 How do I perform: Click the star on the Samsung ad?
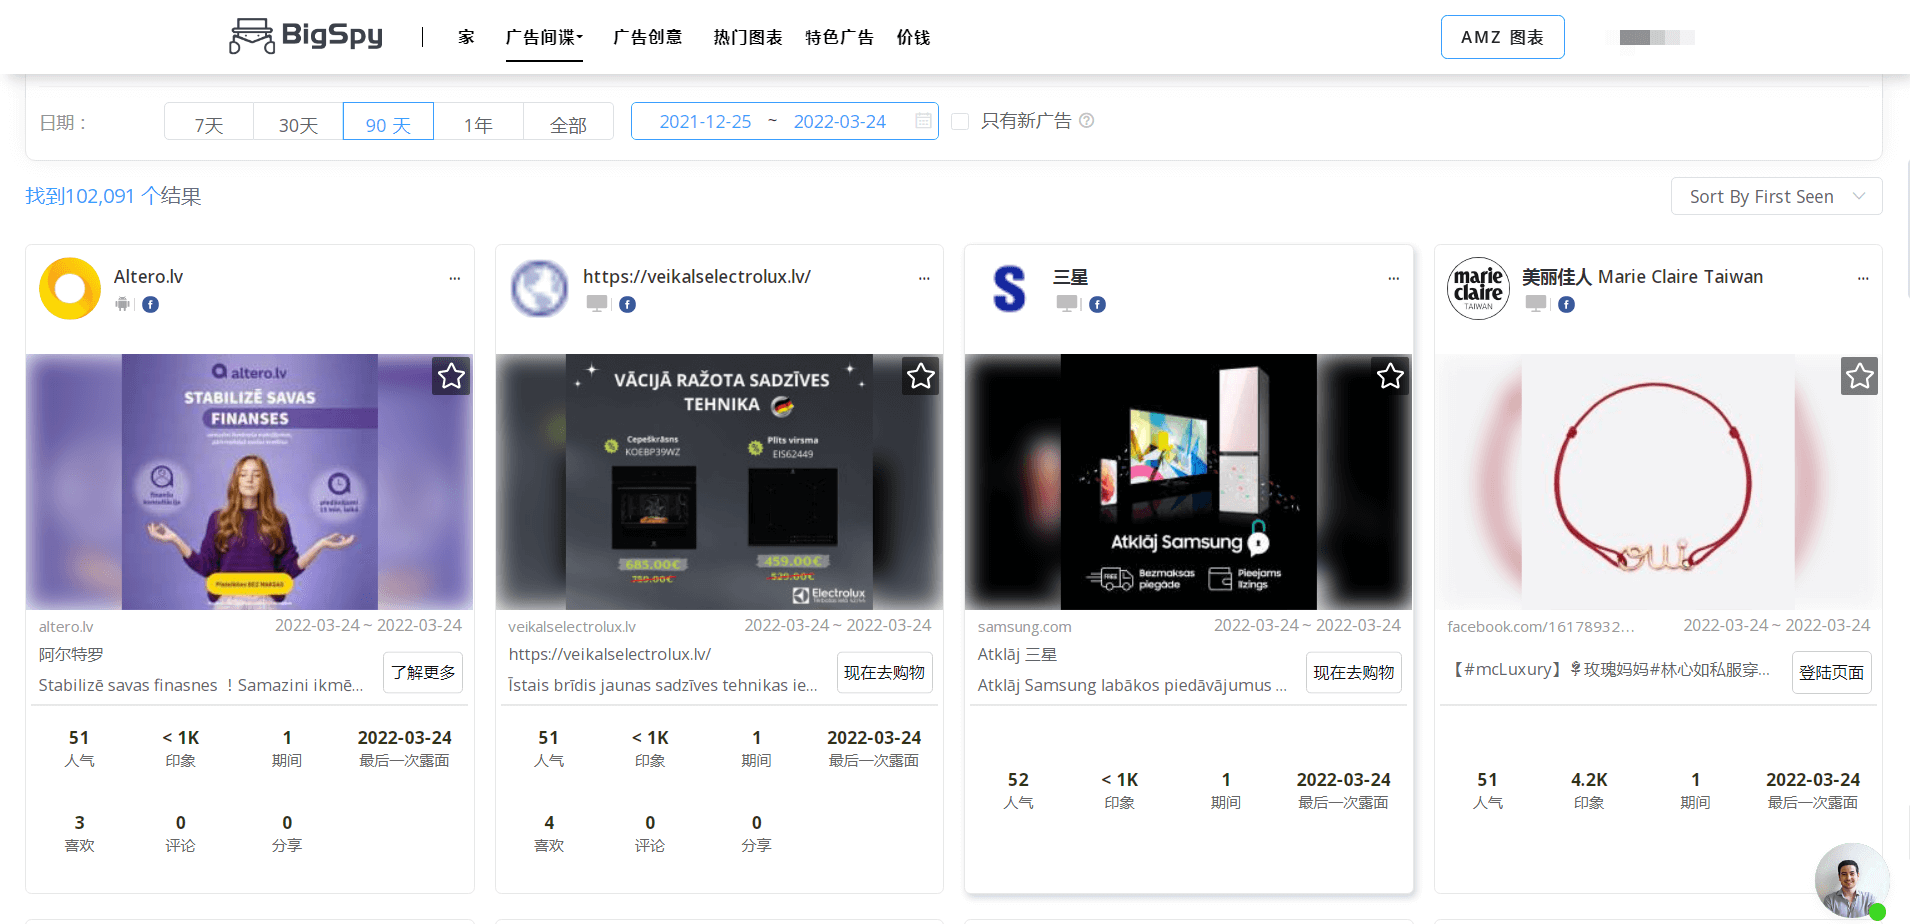coord(1390,376)
